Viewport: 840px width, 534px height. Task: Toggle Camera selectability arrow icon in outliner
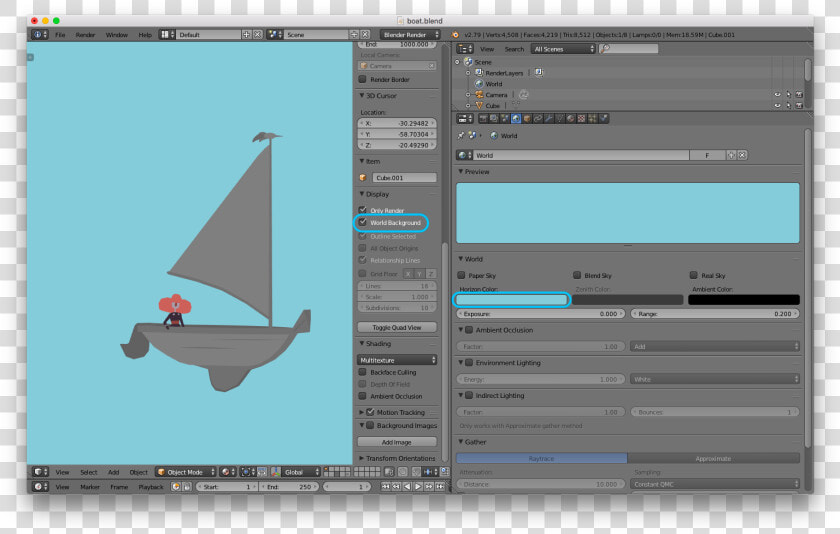click(x=788, y=95)
